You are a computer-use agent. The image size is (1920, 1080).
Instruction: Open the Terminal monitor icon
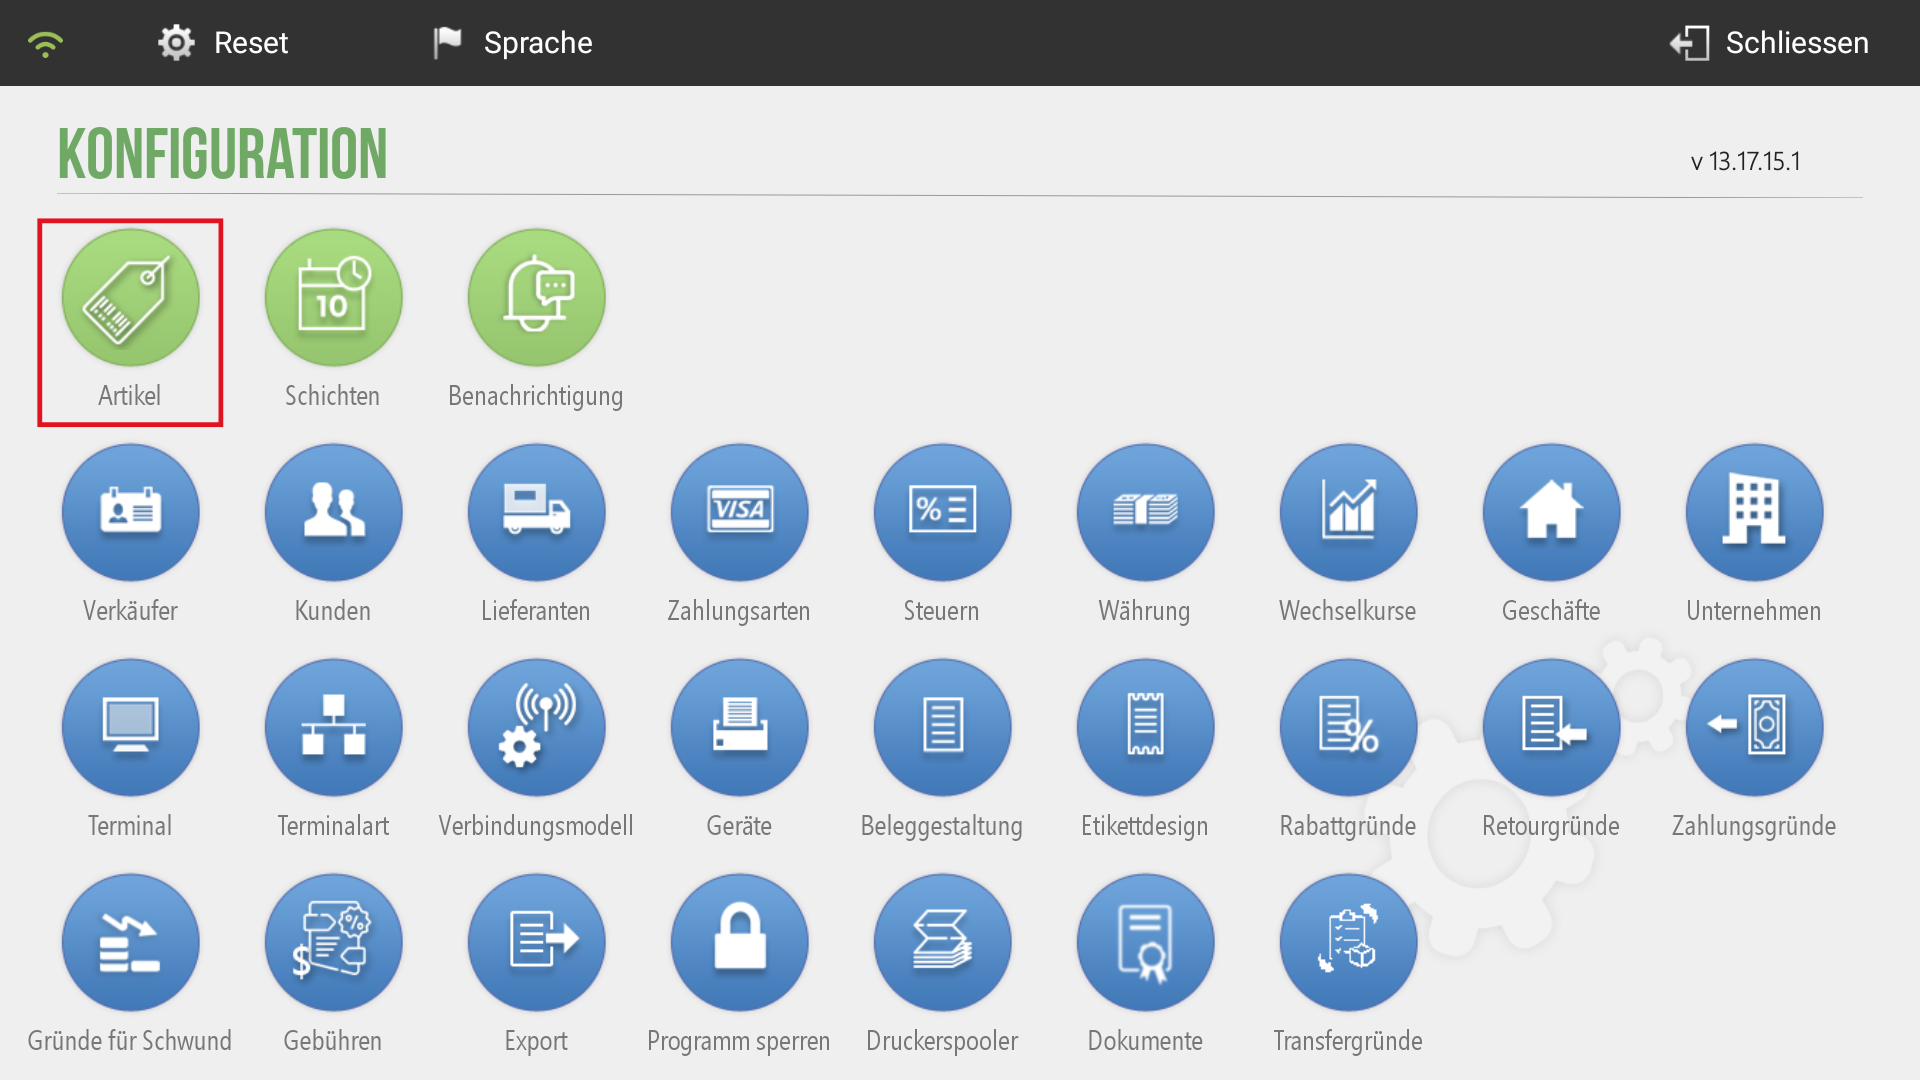click(x=131, y=728)
